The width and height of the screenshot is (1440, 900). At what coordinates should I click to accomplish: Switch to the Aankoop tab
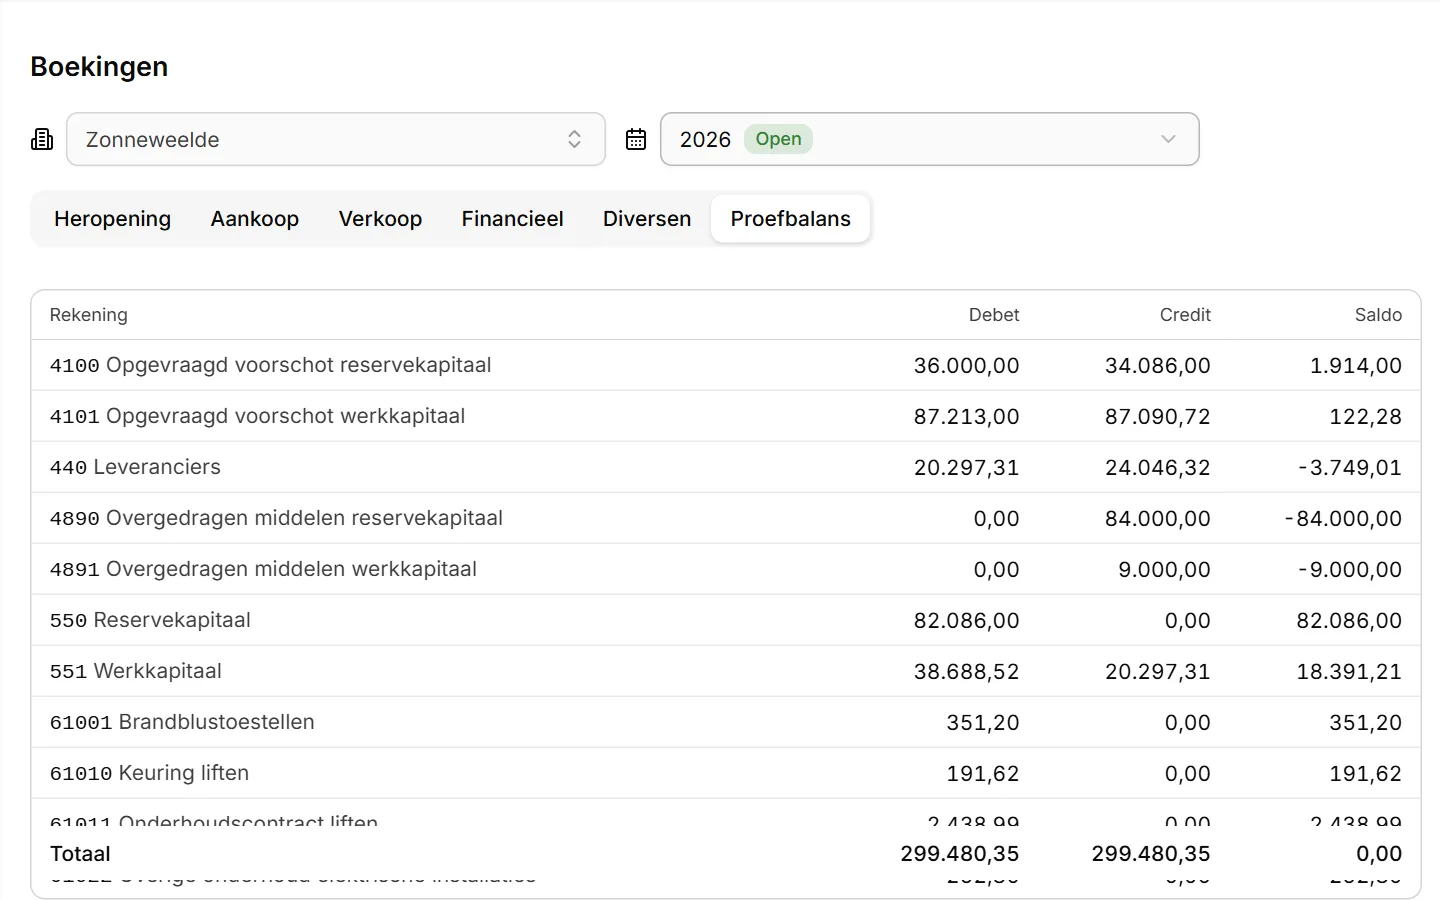pos(255,219)
